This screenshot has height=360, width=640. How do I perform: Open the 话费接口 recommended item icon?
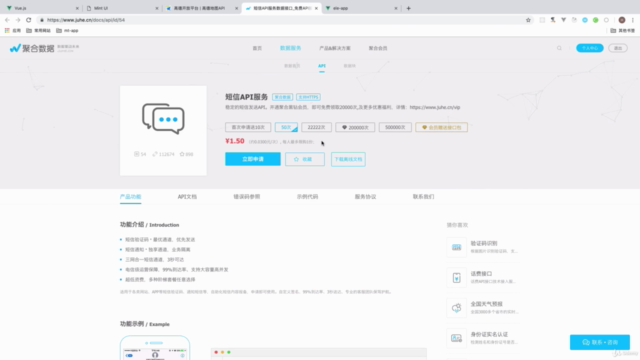(x=456, y=278)
